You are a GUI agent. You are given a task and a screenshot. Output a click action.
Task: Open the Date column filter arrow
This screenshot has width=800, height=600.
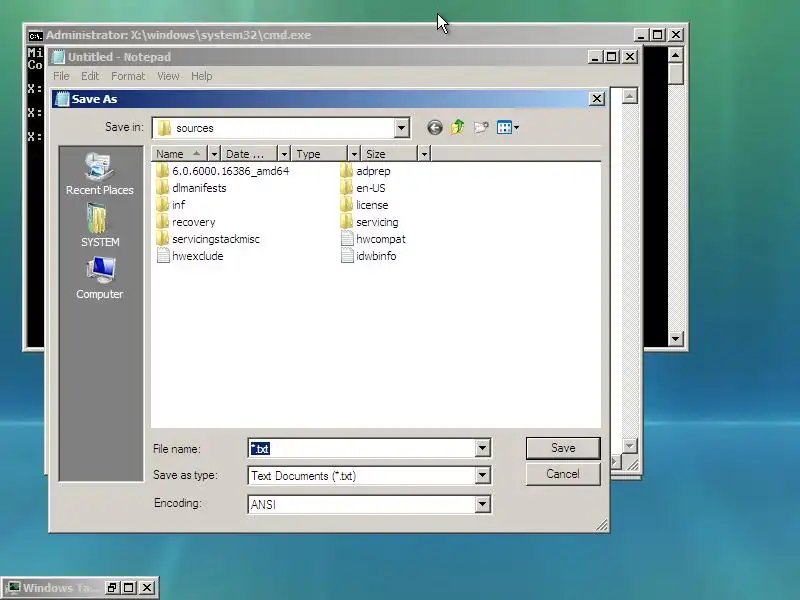(284, 154)
